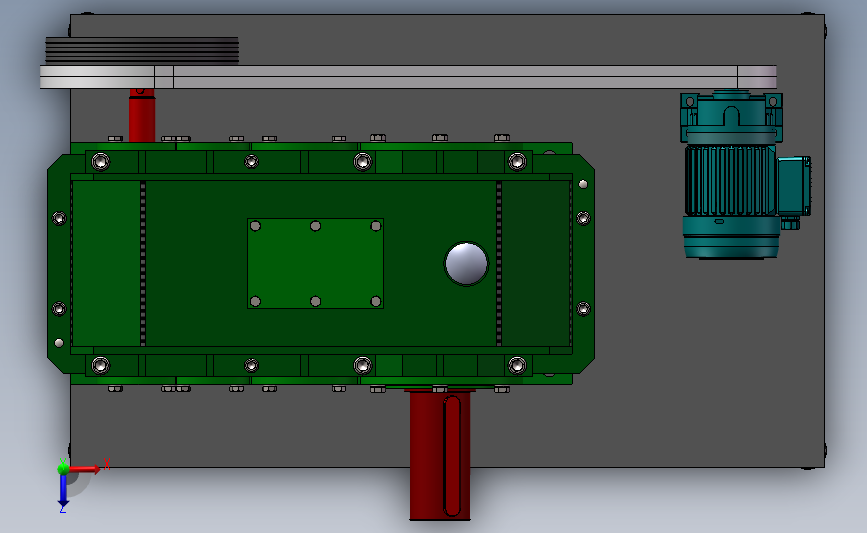Screen dimensions: 867x533
Task: Select the green gearbox top cover
Action: [321, 263]
